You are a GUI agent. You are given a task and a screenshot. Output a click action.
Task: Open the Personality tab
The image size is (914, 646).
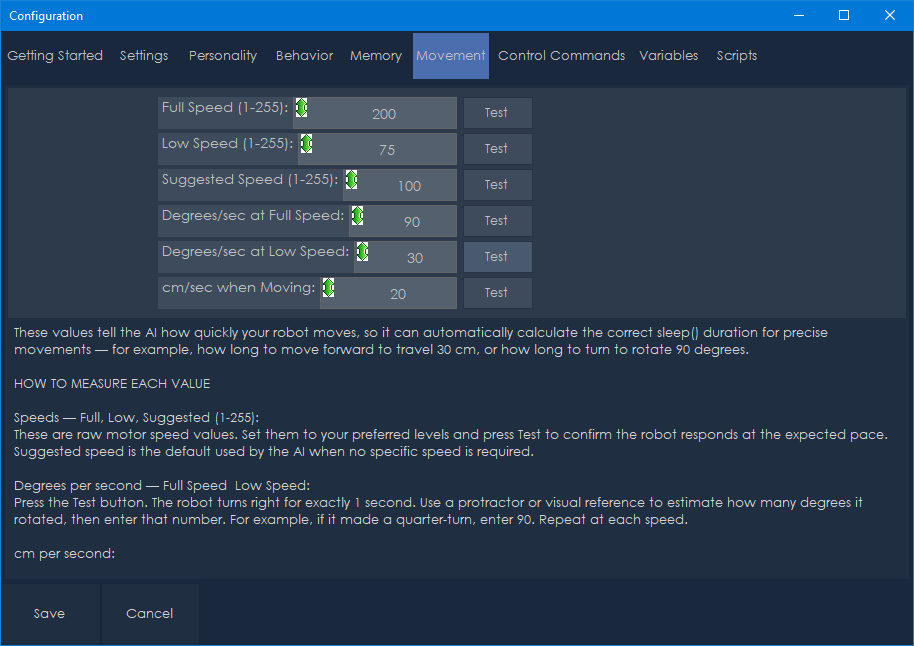click(x=222, y=56)
